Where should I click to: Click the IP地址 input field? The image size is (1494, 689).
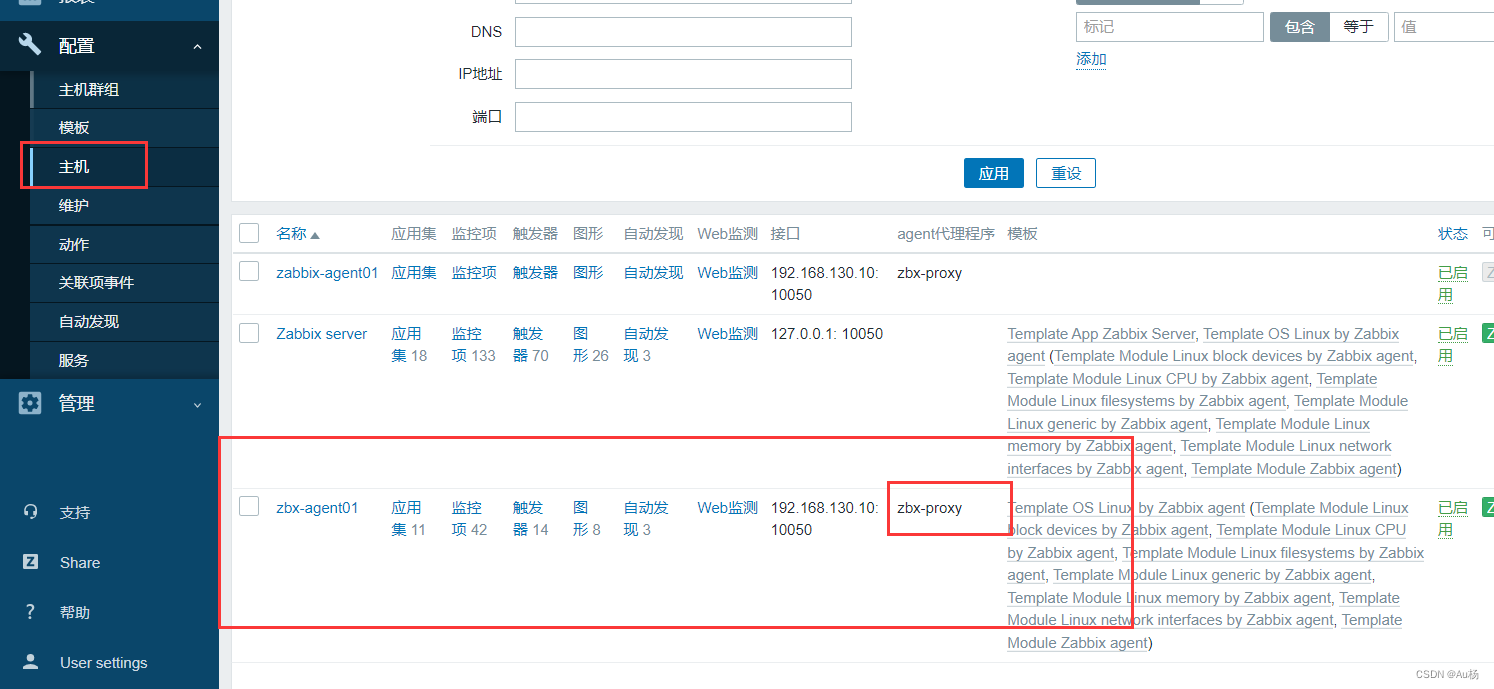[683, 74]
